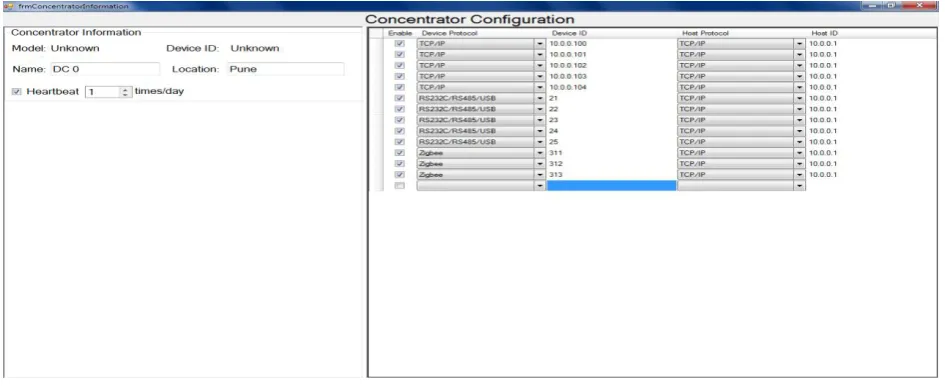Check Enable box in the empty new row
The width and height of the screenshot is (945, 390).
point(399,186)
